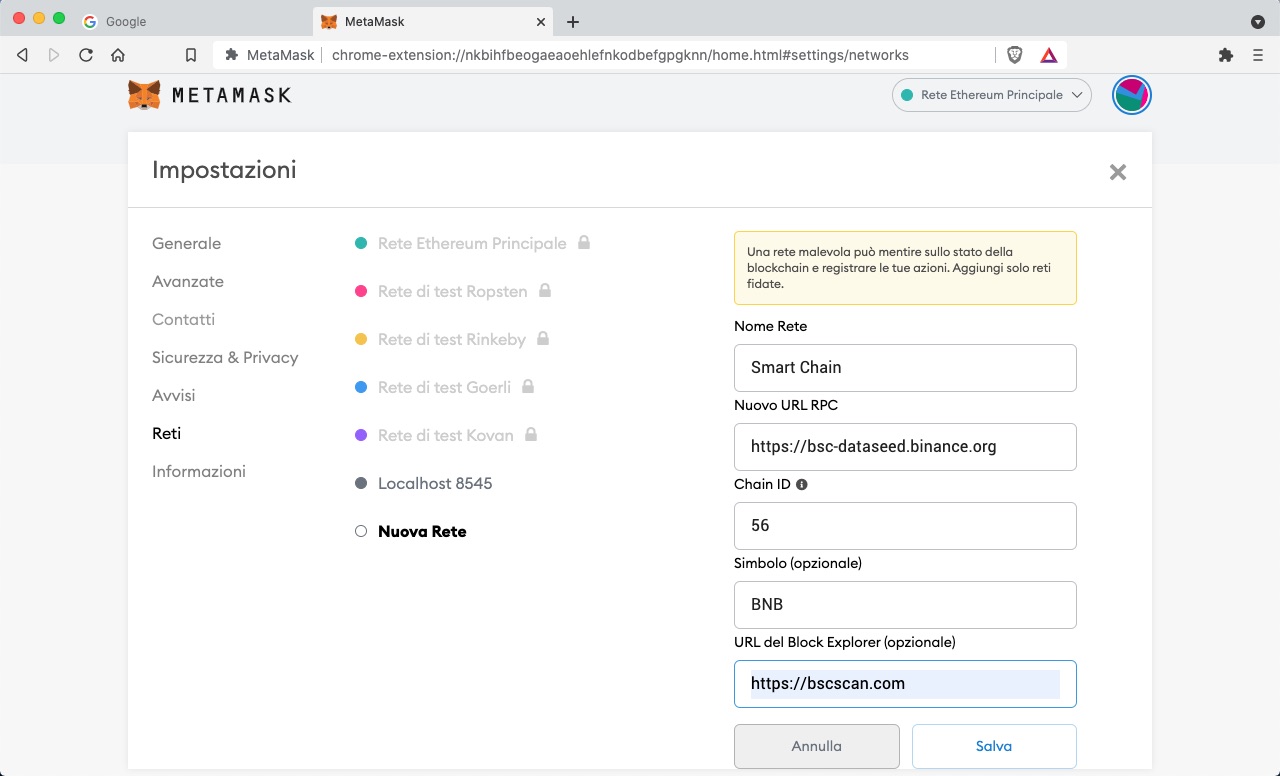
Task: Open the browser extensions puzzle icon
Action: point(1225,55)
